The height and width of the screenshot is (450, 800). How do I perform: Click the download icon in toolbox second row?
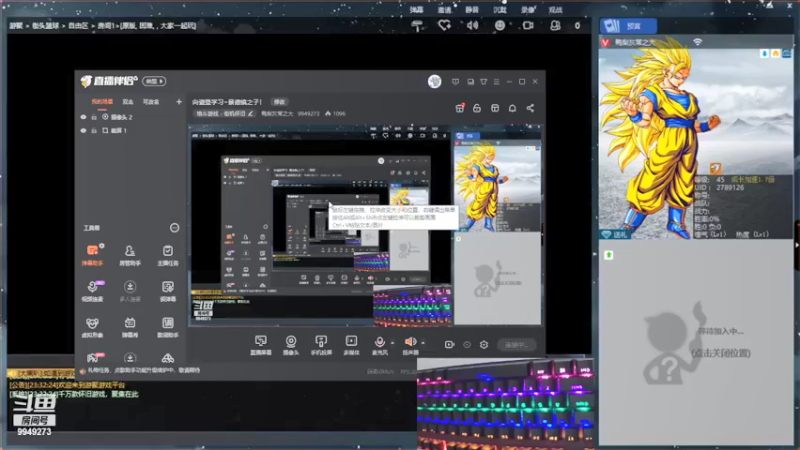(x=130, y=291)
